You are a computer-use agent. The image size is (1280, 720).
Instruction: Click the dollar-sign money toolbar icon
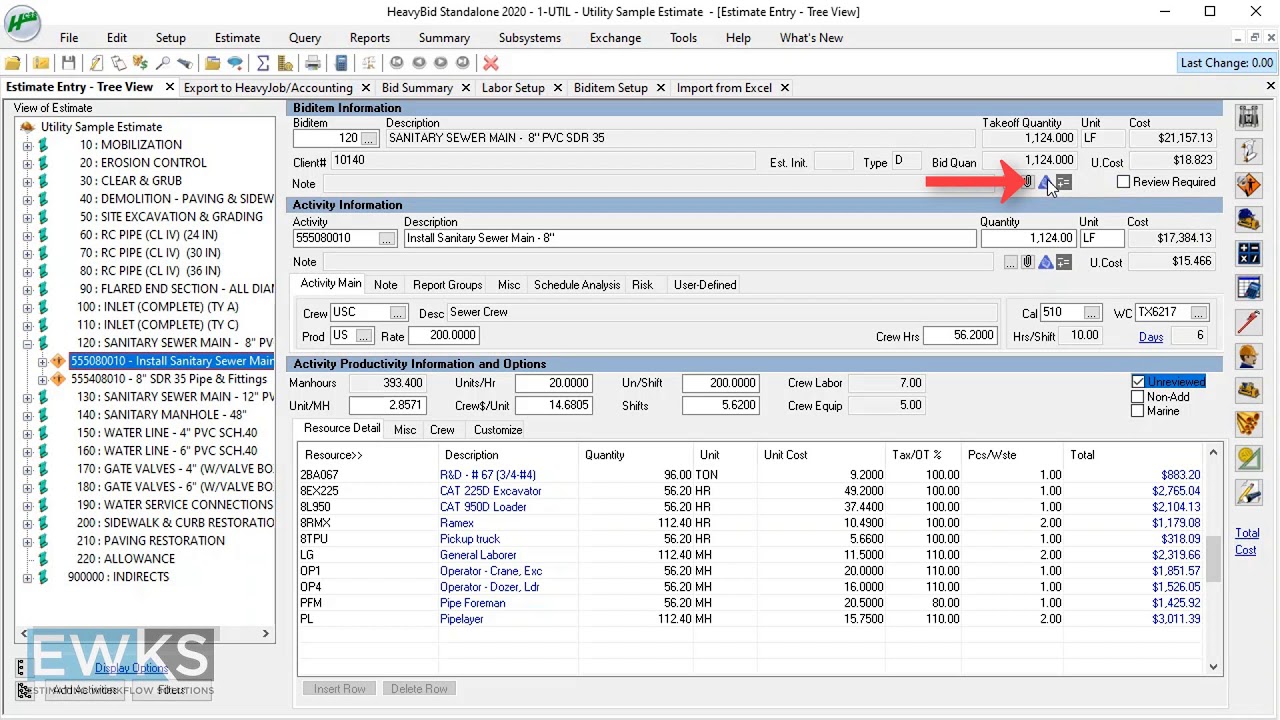coord(140,63)
